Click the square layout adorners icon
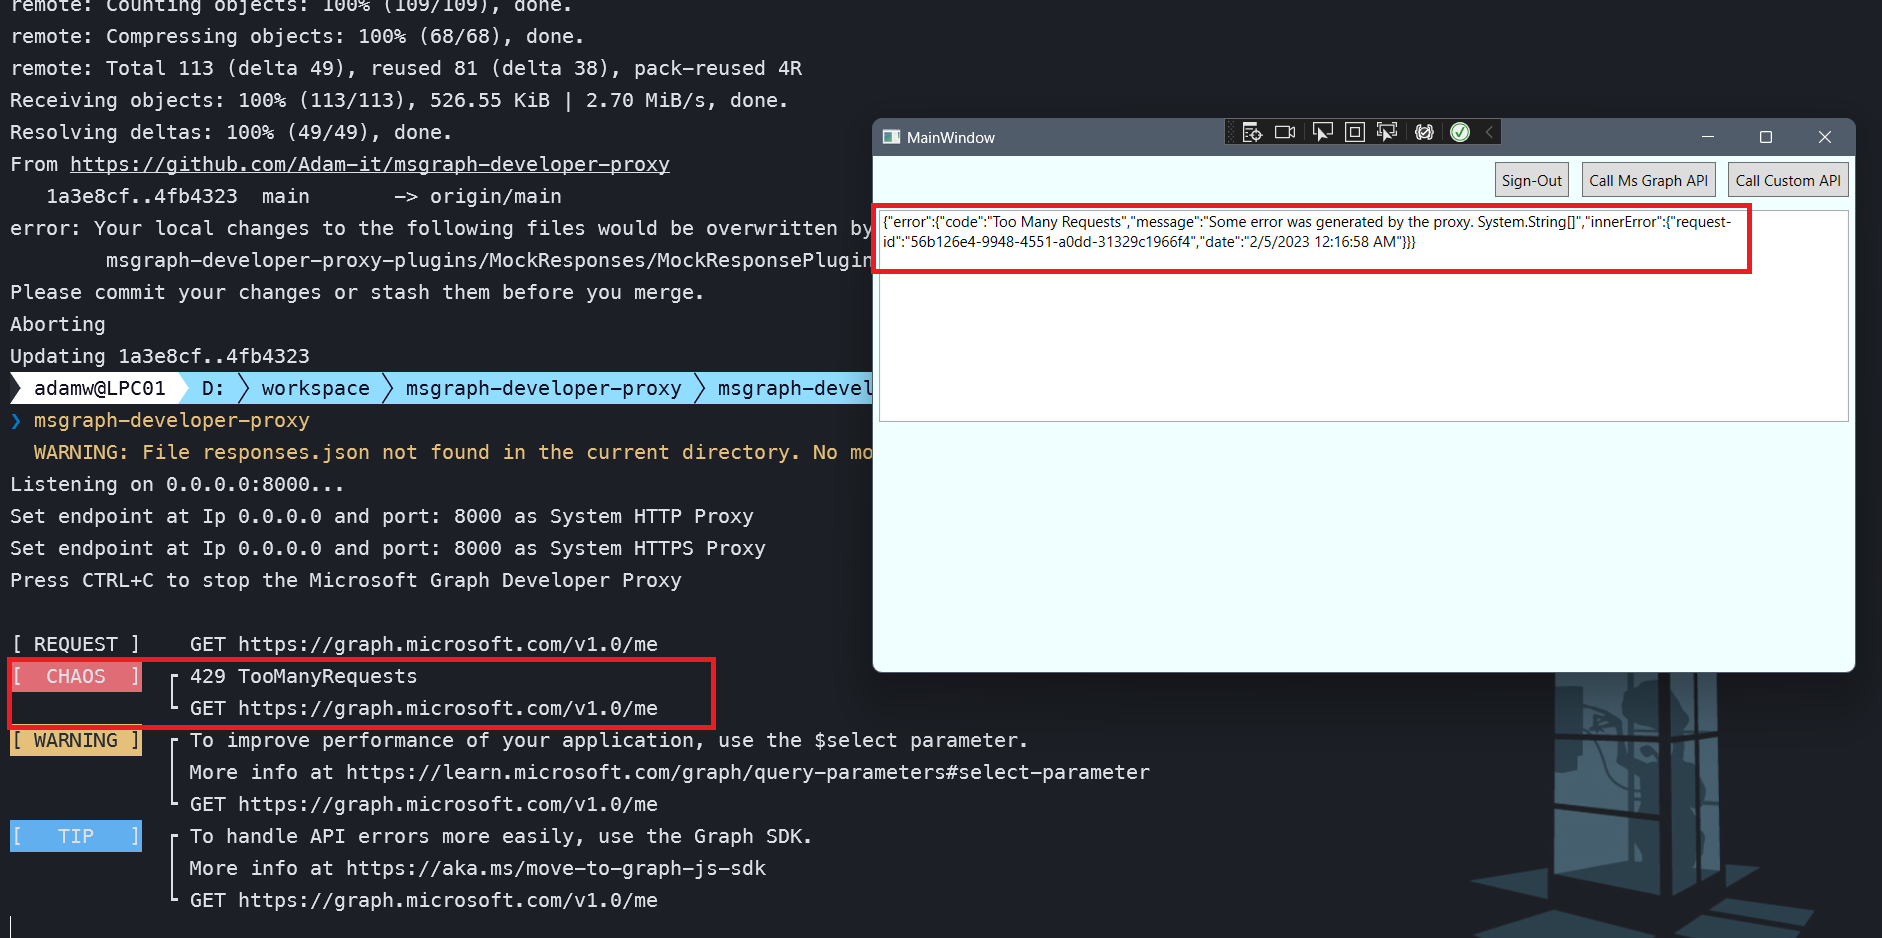Viewport: 1882px width, 938px height. 1355,131
